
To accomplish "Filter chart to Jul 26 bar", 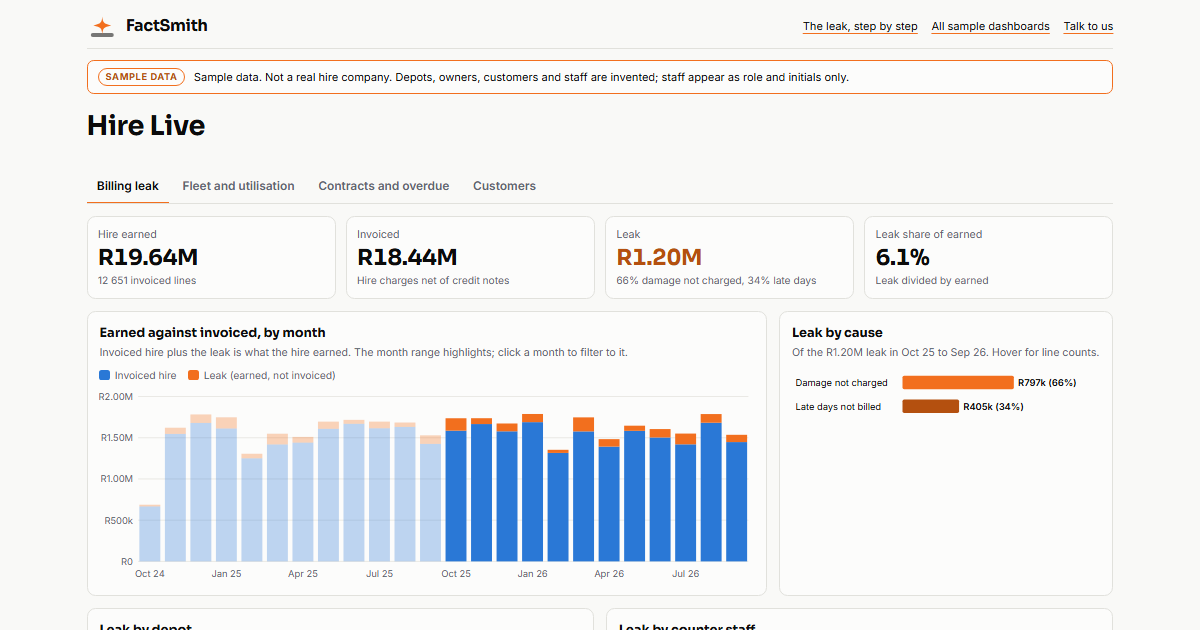I will coord(686,497).
